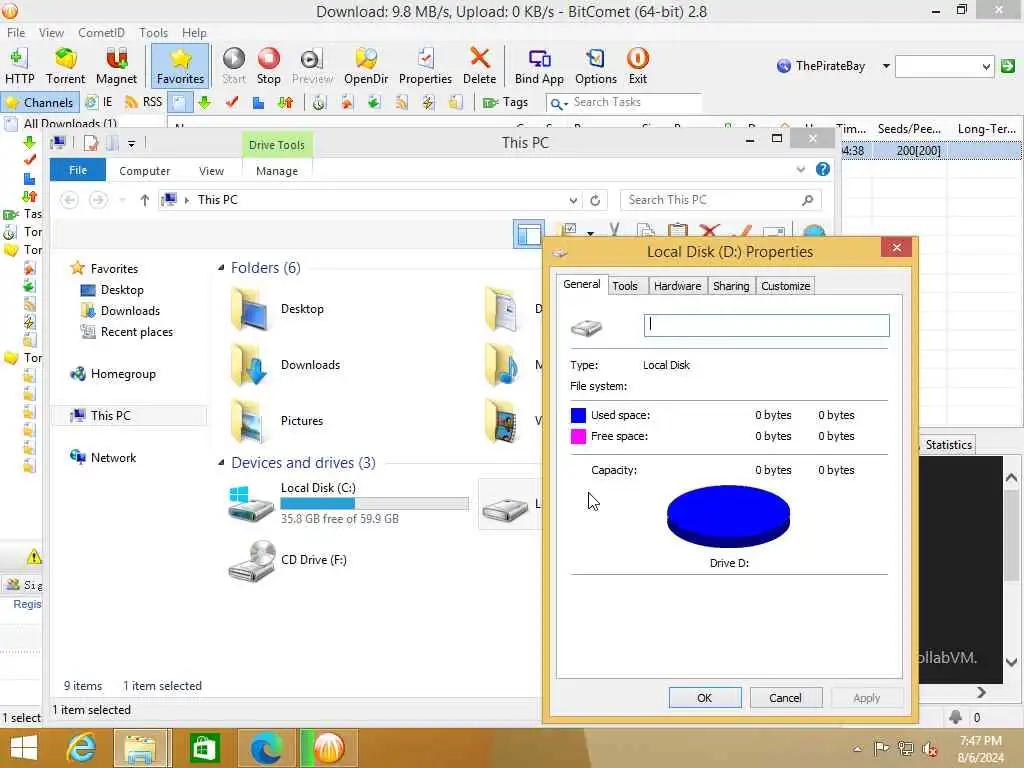Open the Manage ribbon tab
Image resolution: width=1024 pixels, height=768 pixels.
tap(277, 171)
